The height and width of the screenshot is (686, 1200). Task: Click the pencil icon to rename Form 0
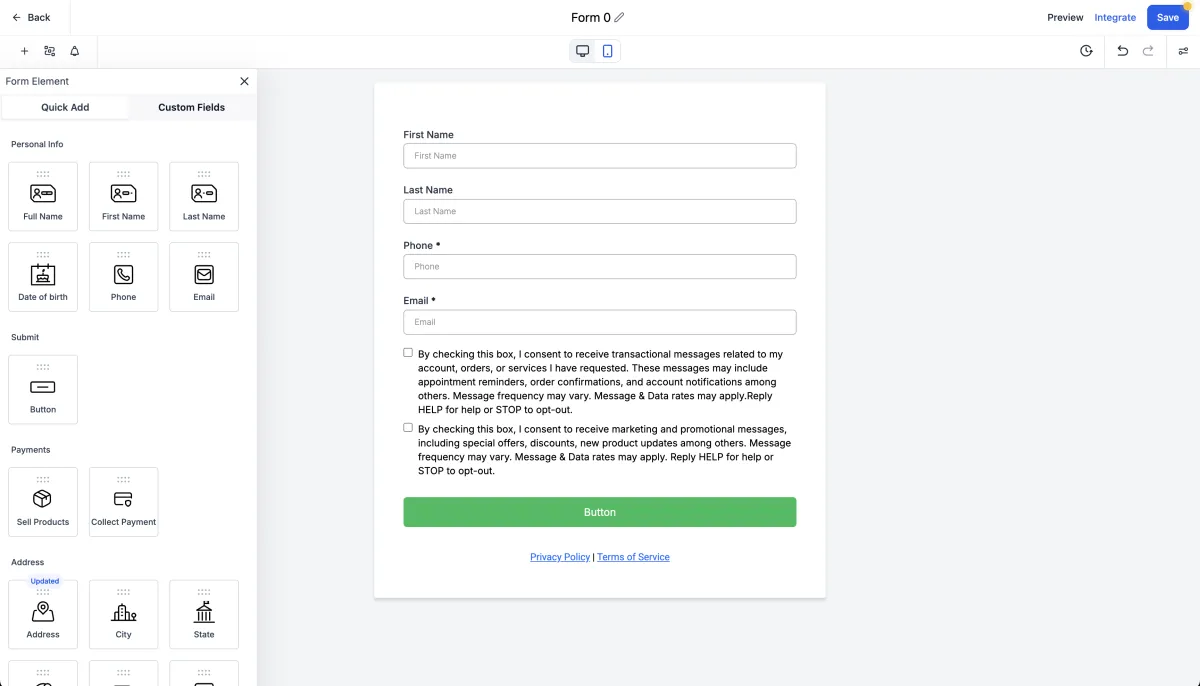click(619, 17)
